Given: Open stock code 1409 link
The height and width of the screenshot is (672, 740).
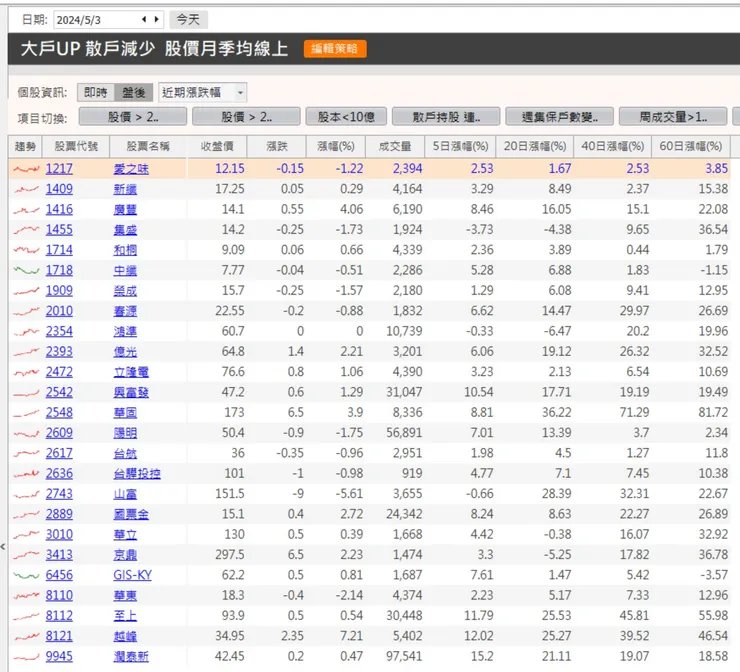Looking at the screenshot, I should (59, 189).
